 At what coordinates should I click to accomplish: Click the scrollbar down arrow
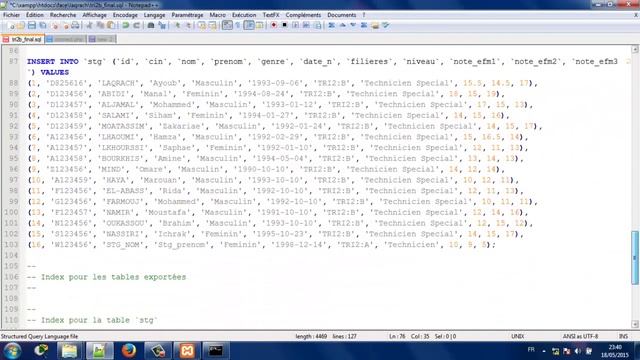pyautogui.click(x=635, y=324)
